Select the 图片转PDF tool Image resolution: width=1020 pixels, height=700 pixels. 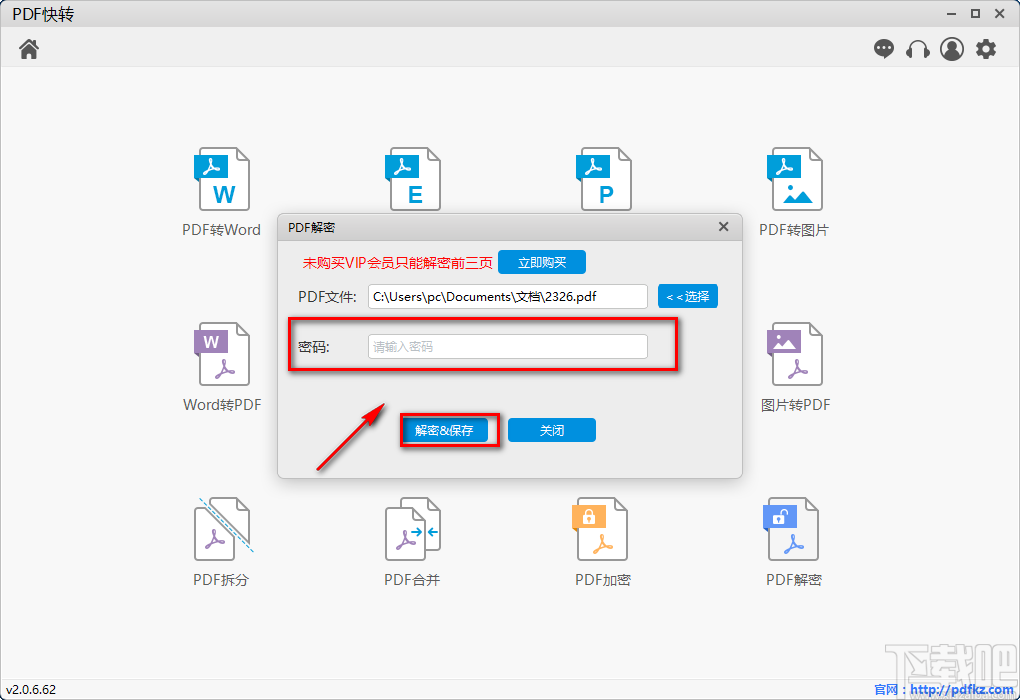(795, 355)
